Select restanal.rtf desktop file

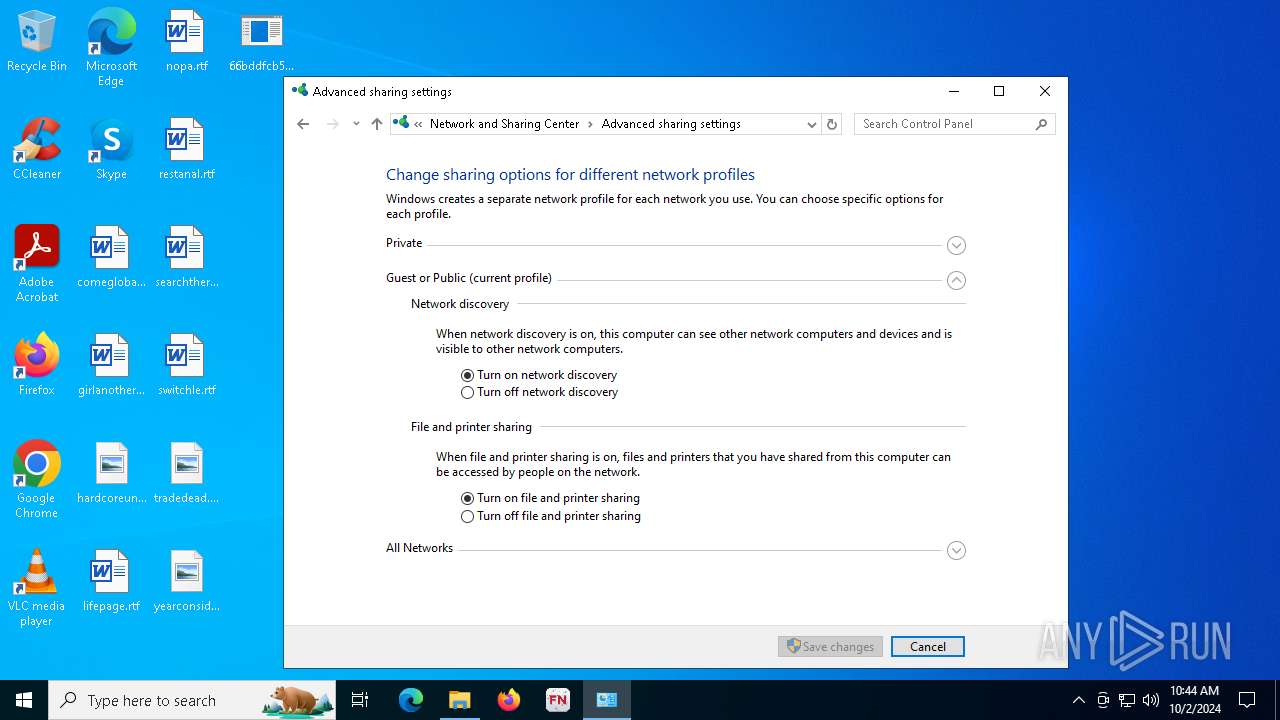point(186,150)
